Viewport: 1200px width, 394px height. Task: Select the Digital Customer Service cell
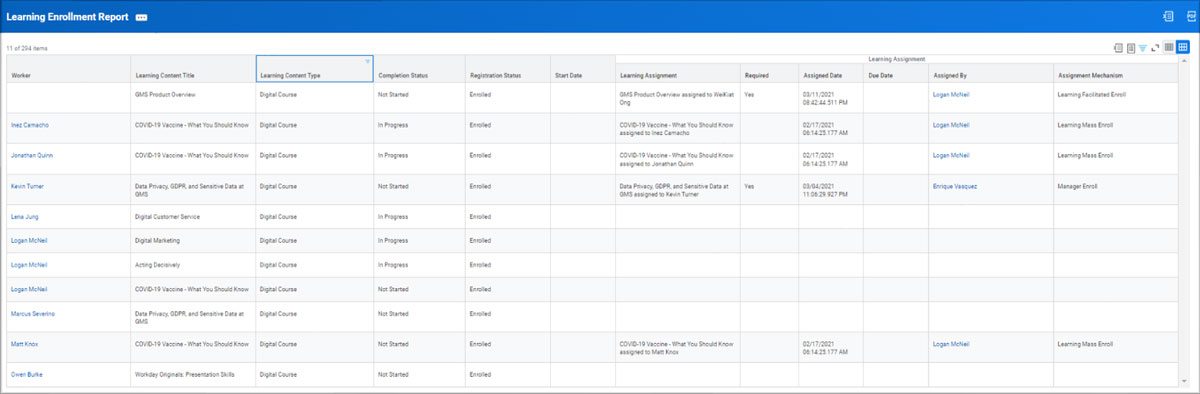pyautogui.click(x=193, y=217)
